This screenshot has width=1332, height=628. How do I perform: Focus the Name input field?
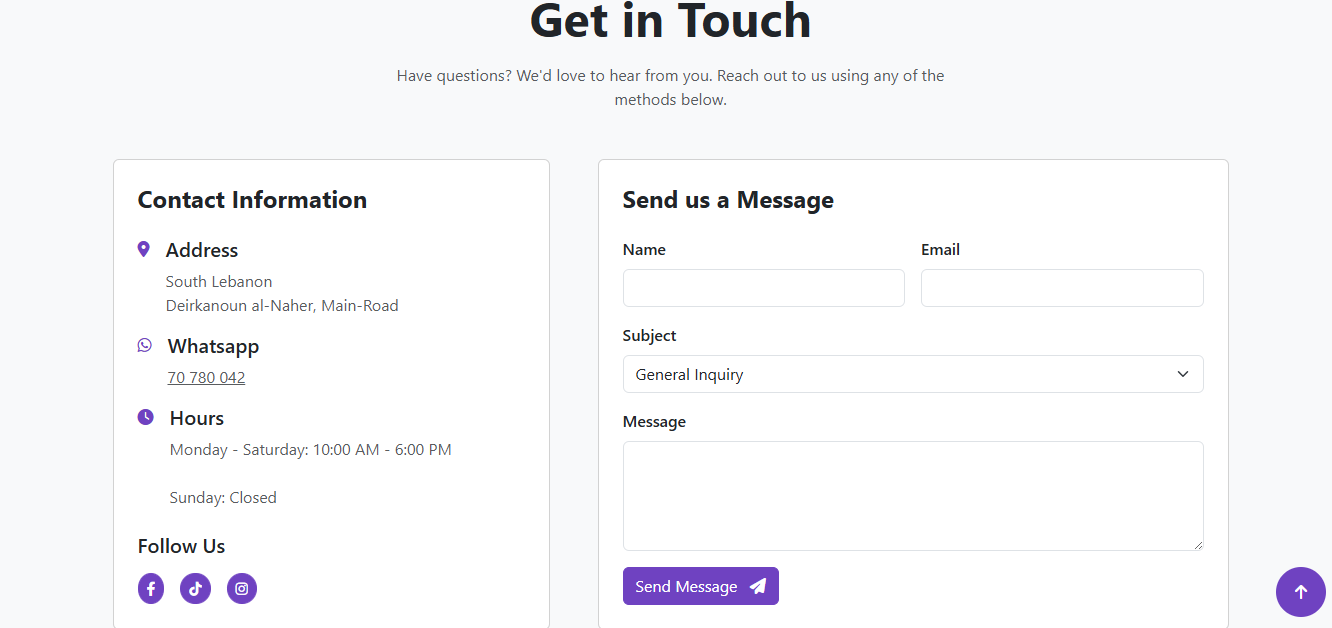[763, 288]
